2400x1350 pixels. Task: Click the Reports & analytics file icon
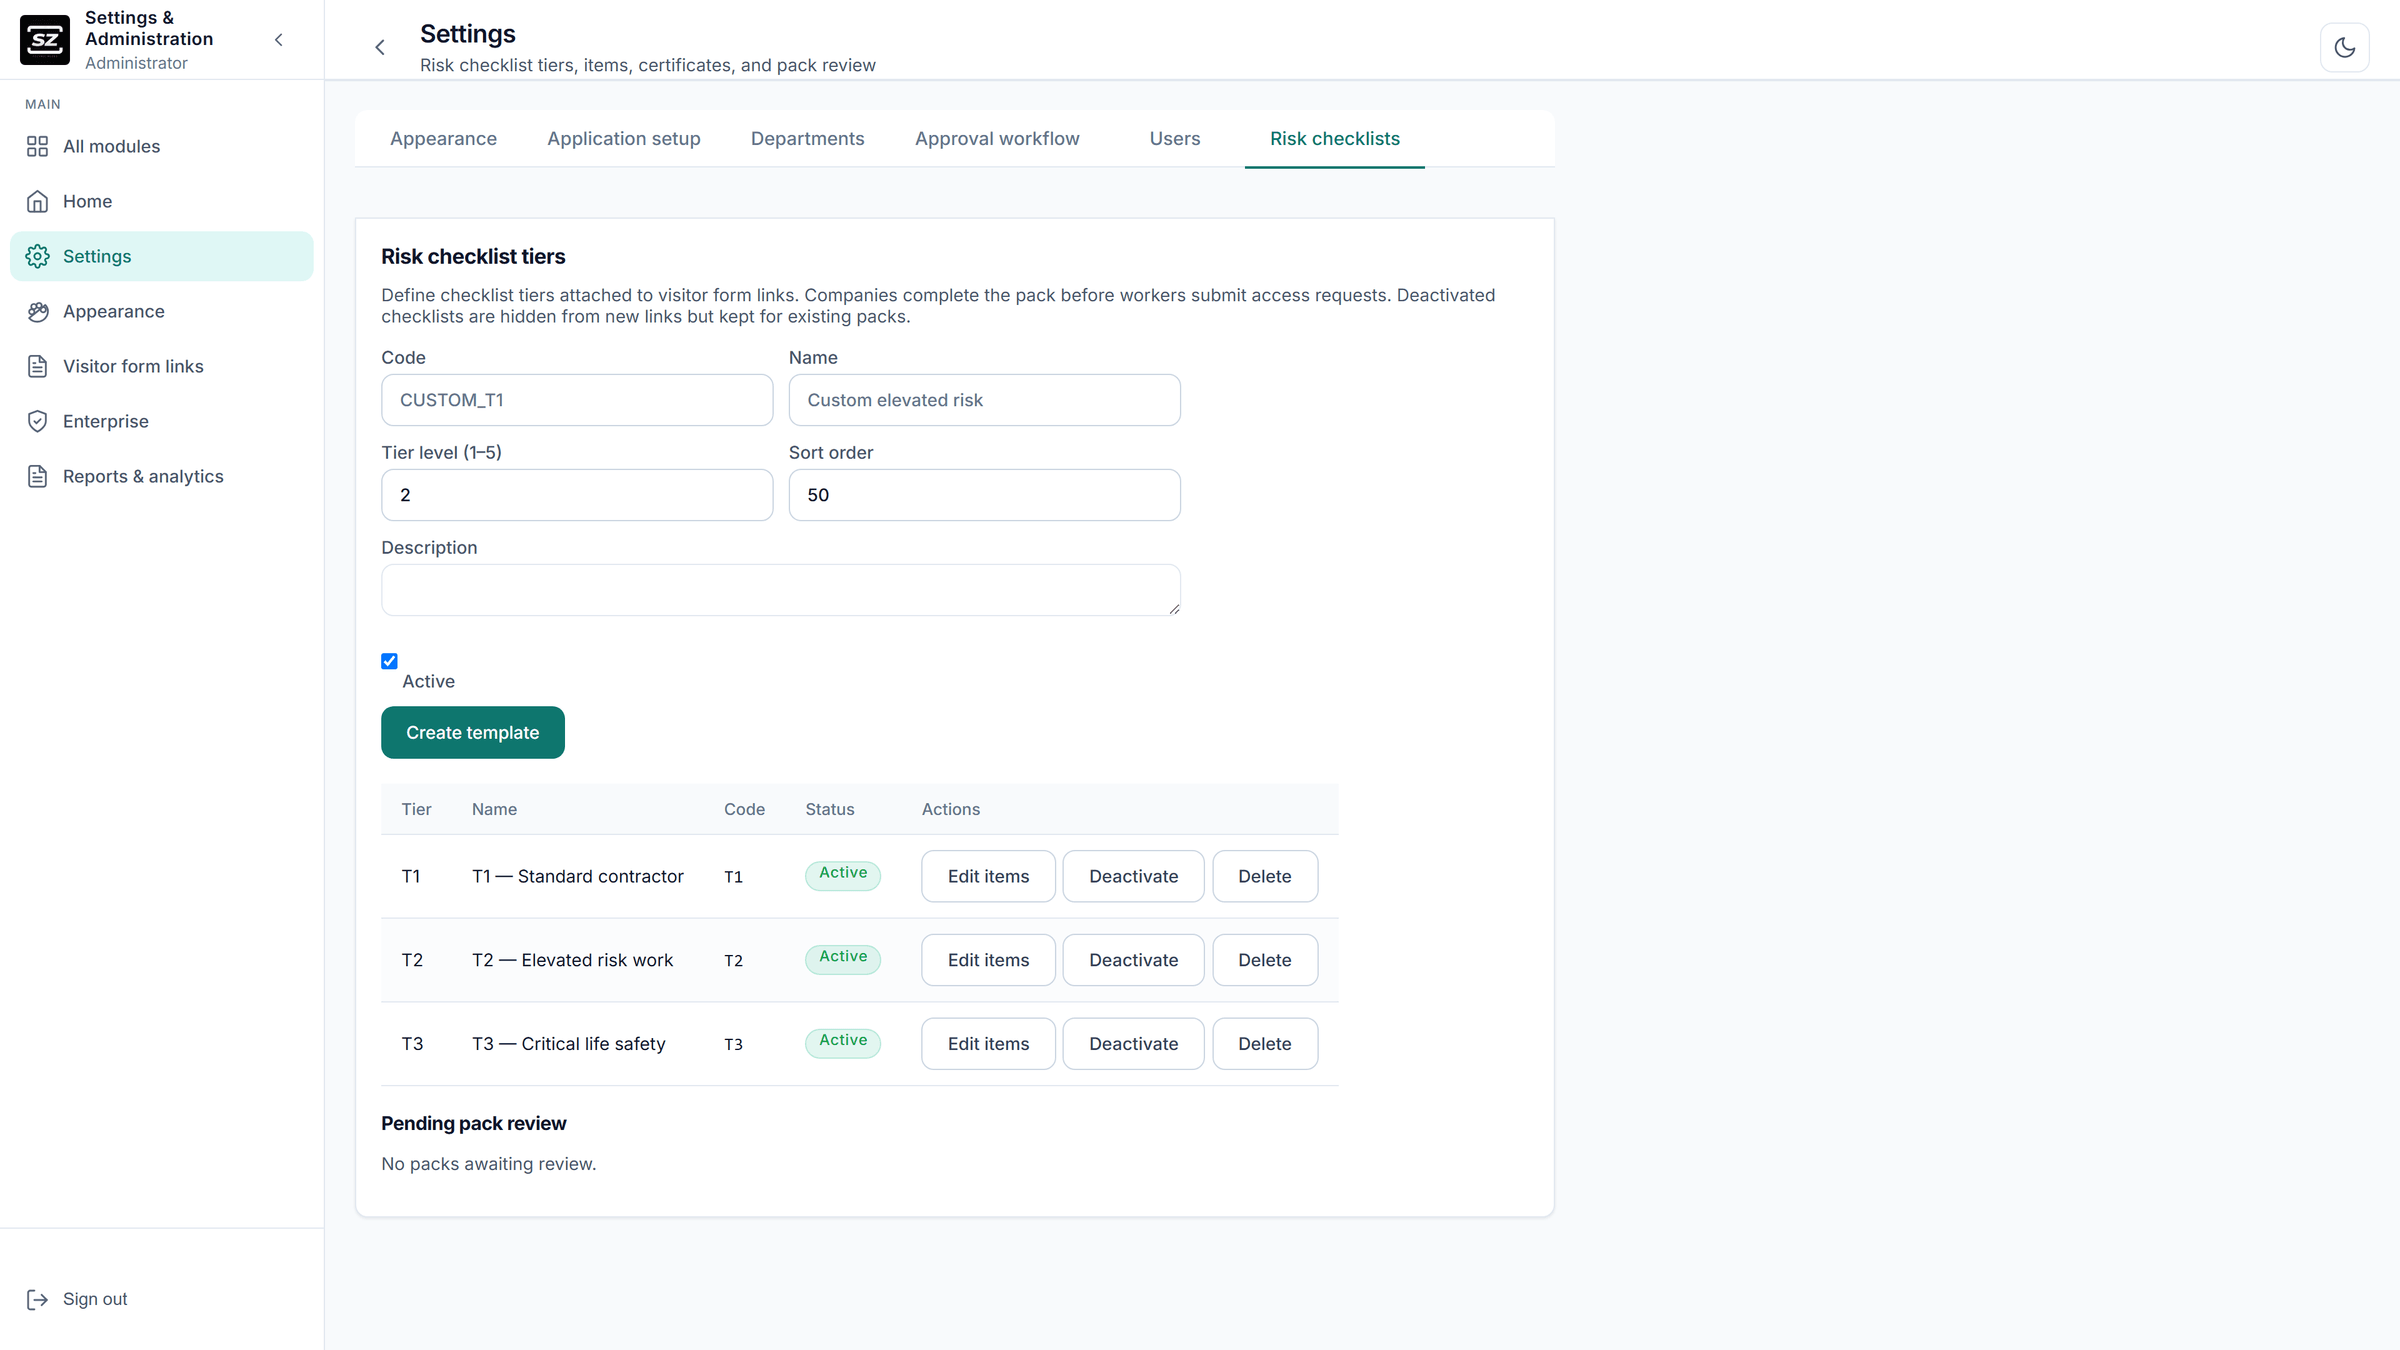click(37, 476)
